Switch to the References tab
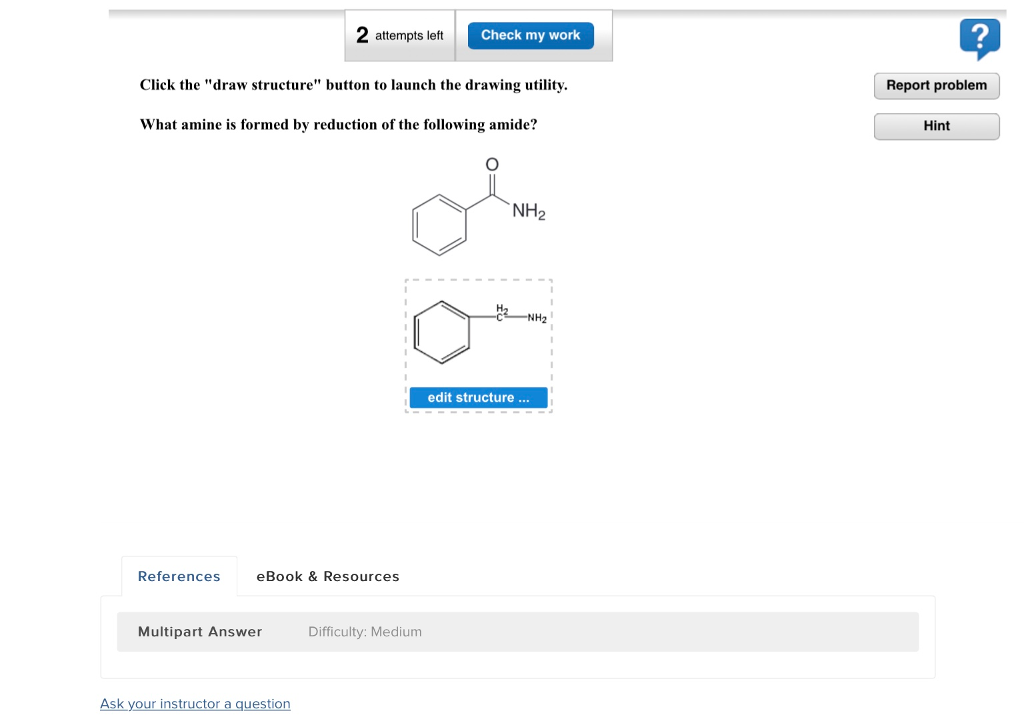The width and height of the screenshot is (1024, 727). (x=179, y=576)
